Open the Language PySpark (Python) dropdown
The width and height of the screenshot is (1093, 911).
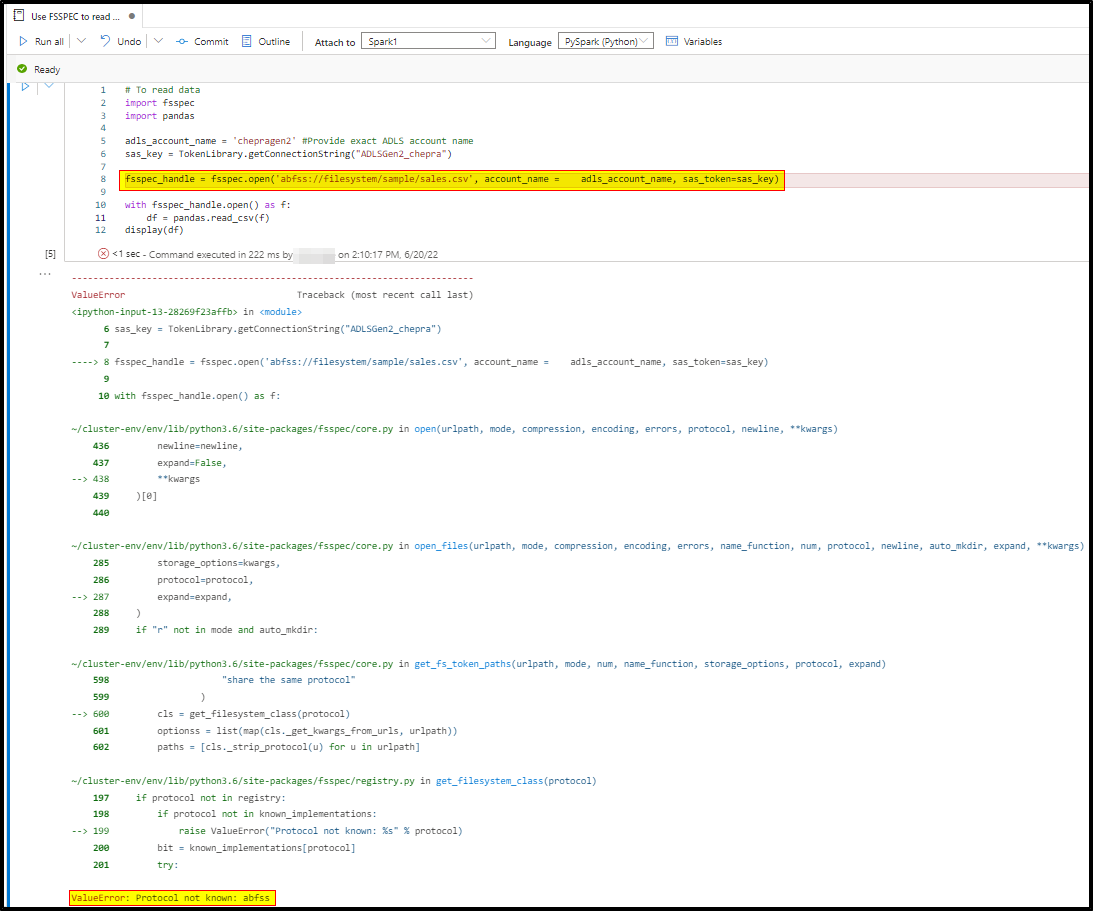tap(606, 41)
